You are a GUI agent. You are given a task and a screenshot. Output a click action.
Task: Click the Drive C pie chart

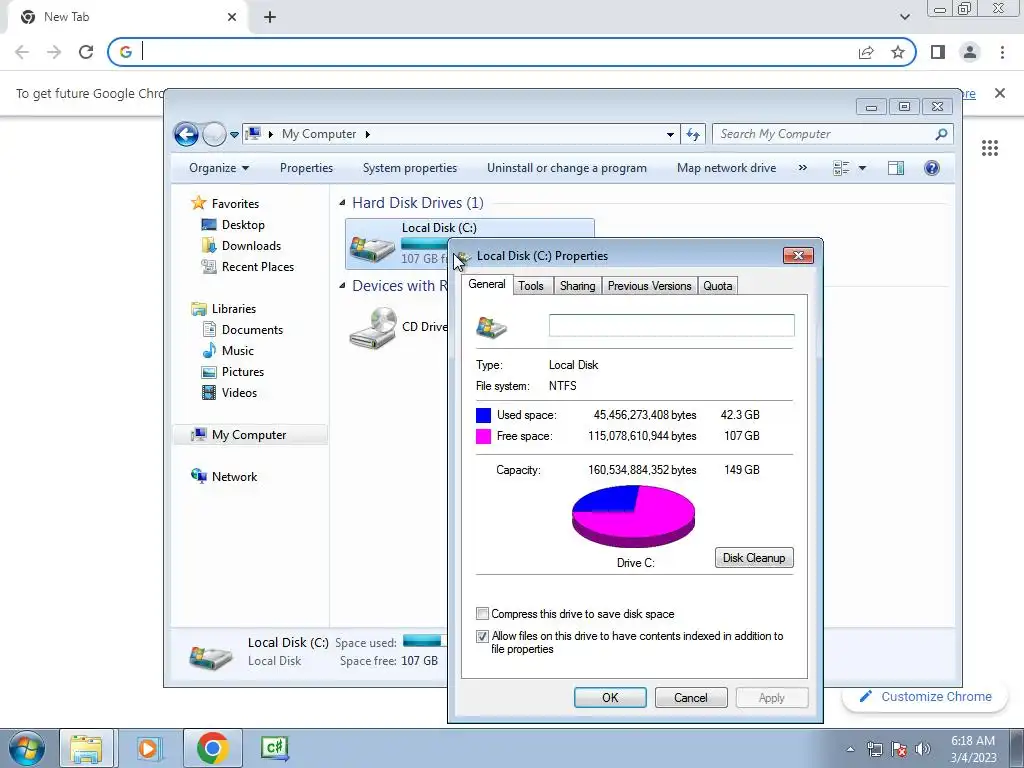[x=633, y=516]
